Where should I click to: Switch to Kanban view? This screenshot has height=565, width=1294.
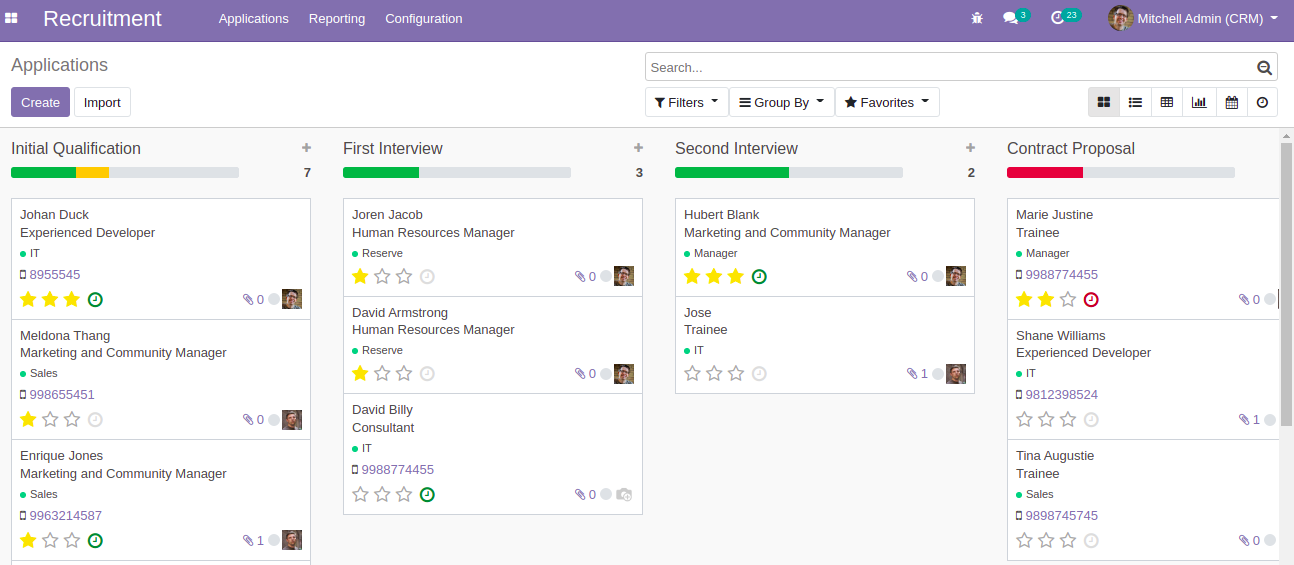pos(1104,102)
